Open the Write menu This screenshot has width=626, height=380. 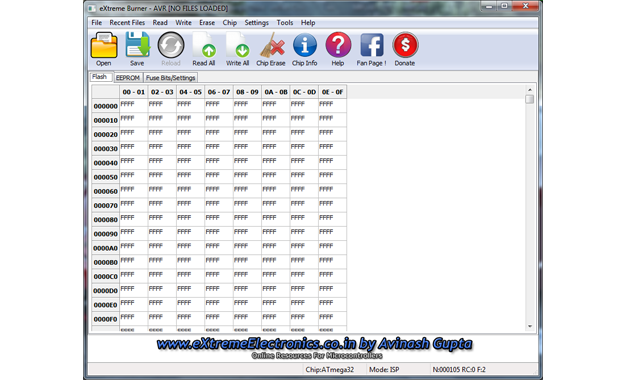184,23
